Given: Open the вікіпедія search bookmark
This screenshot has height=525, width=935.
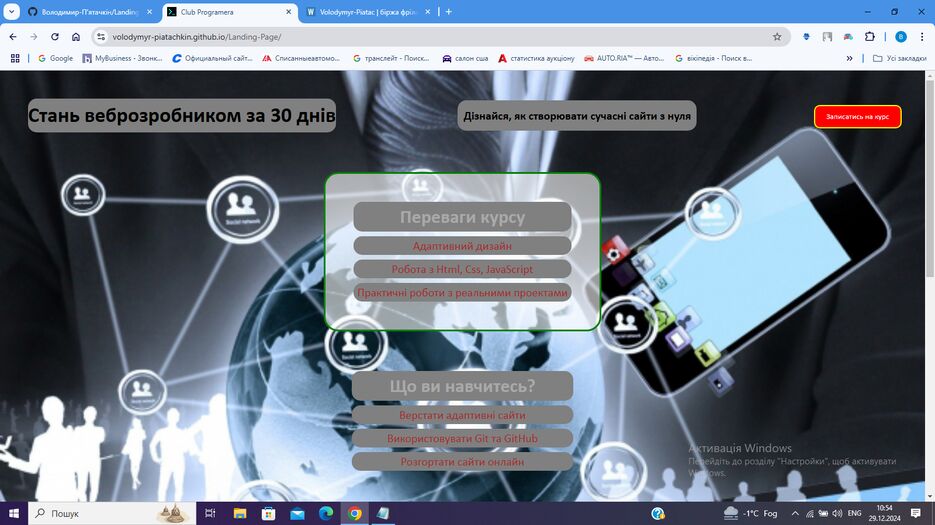Looking at the screenshot, I should [x=713, y=58].
